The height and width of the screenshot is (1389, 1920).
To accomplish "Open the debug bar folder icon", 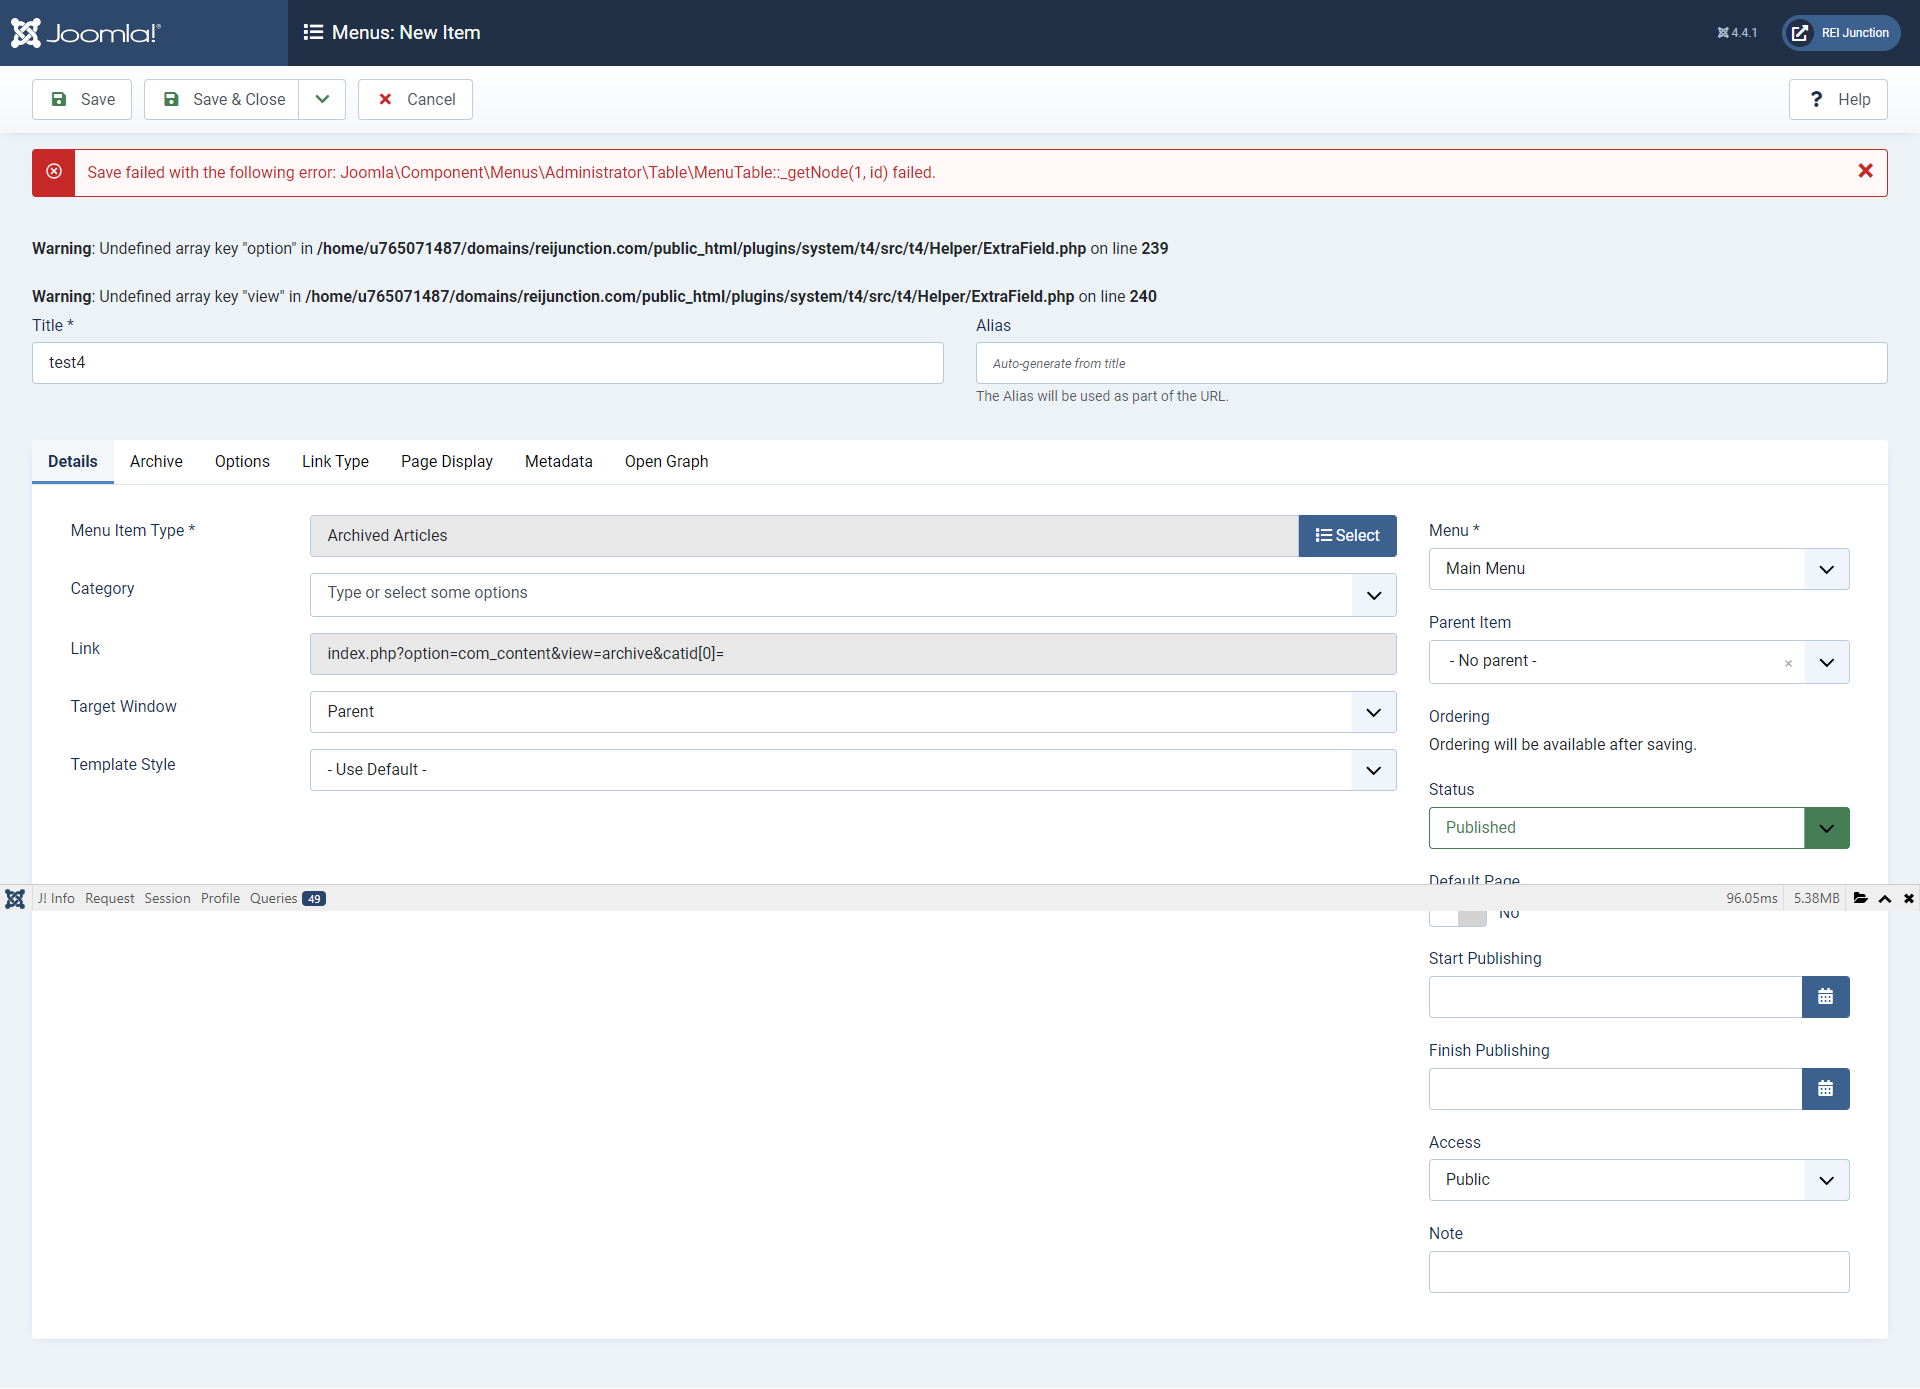I will point(1861,898).
